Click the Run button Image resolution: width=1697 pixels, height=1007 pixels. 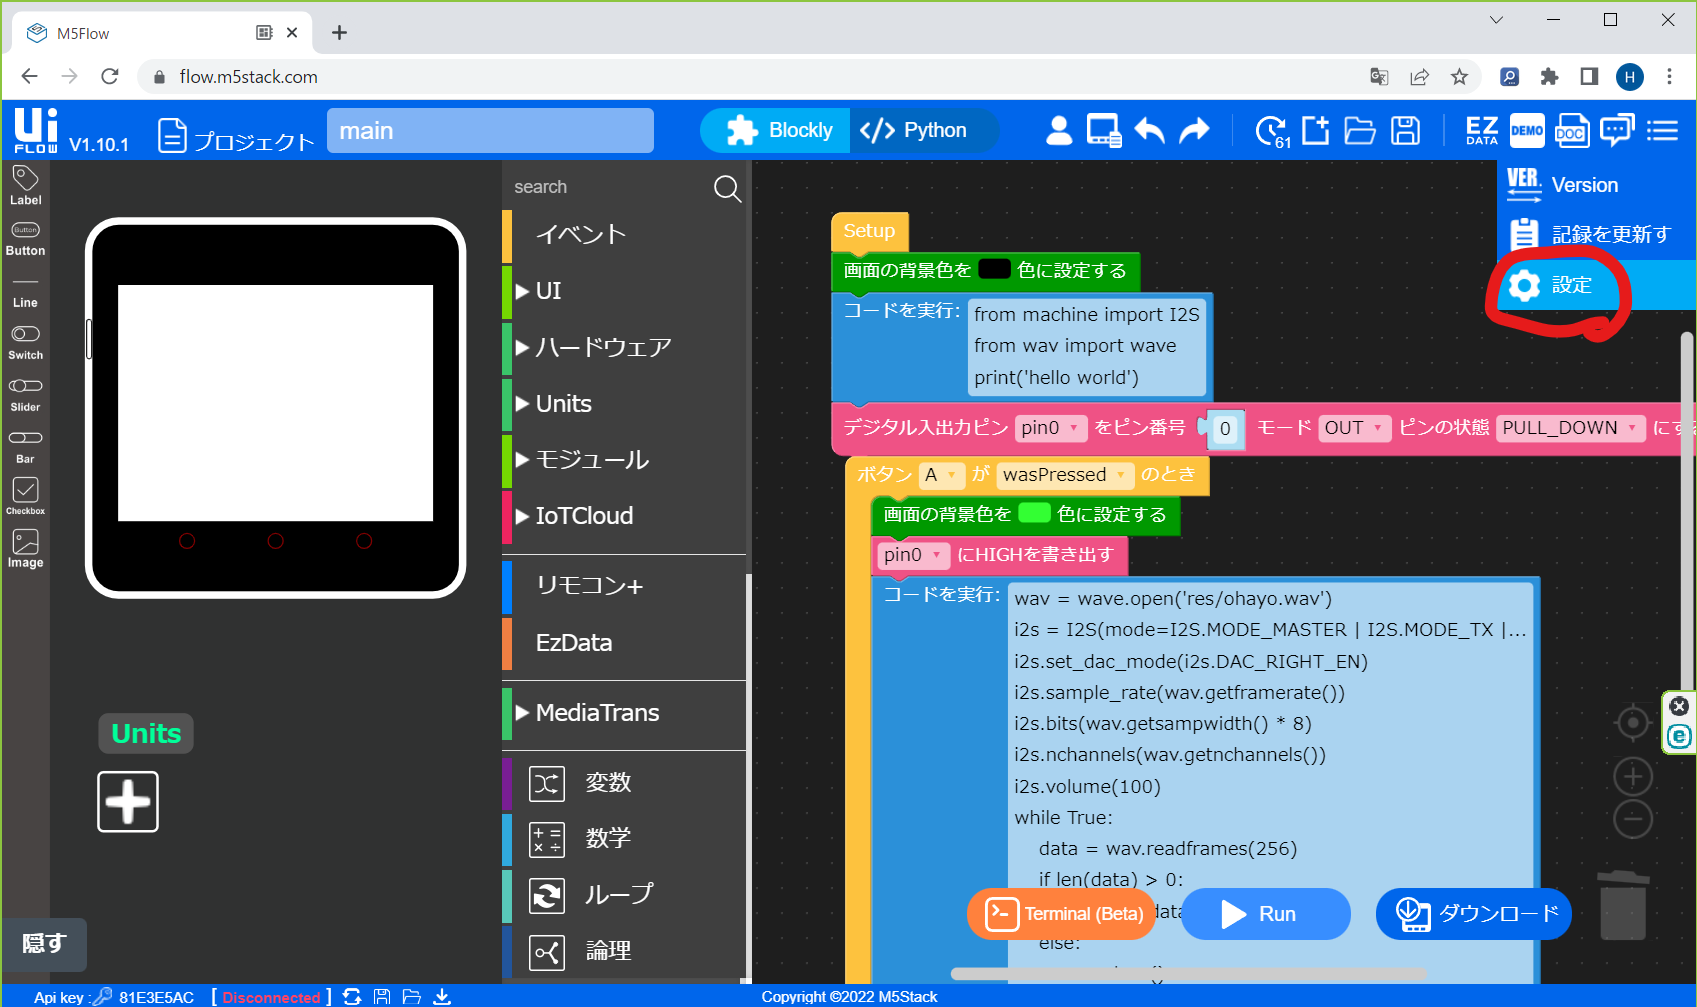coord(1265,914)
